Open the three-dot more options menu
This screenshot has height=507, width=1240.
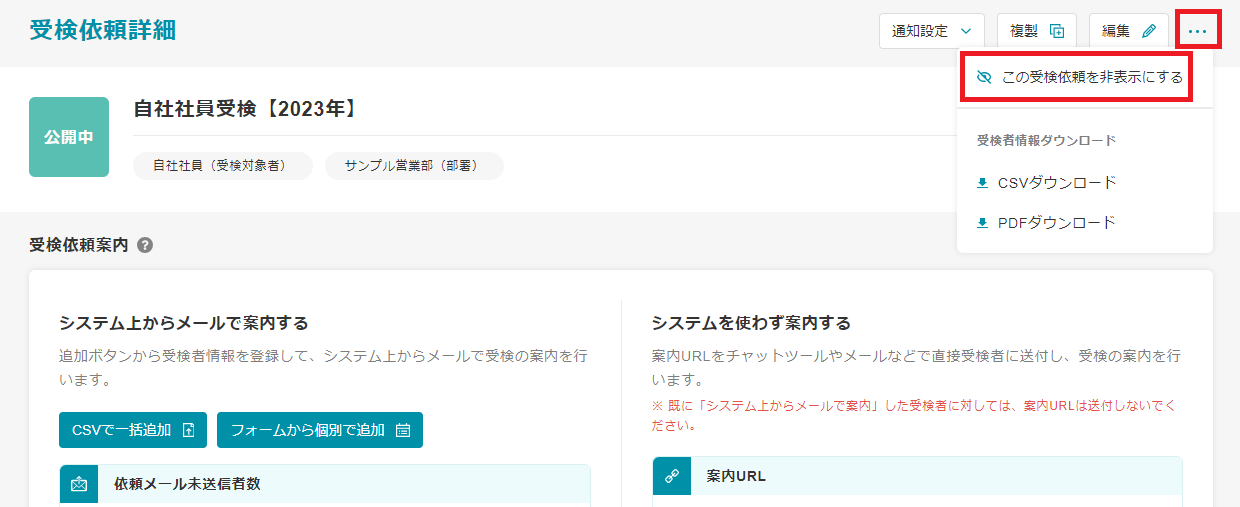pos(1197,31)
